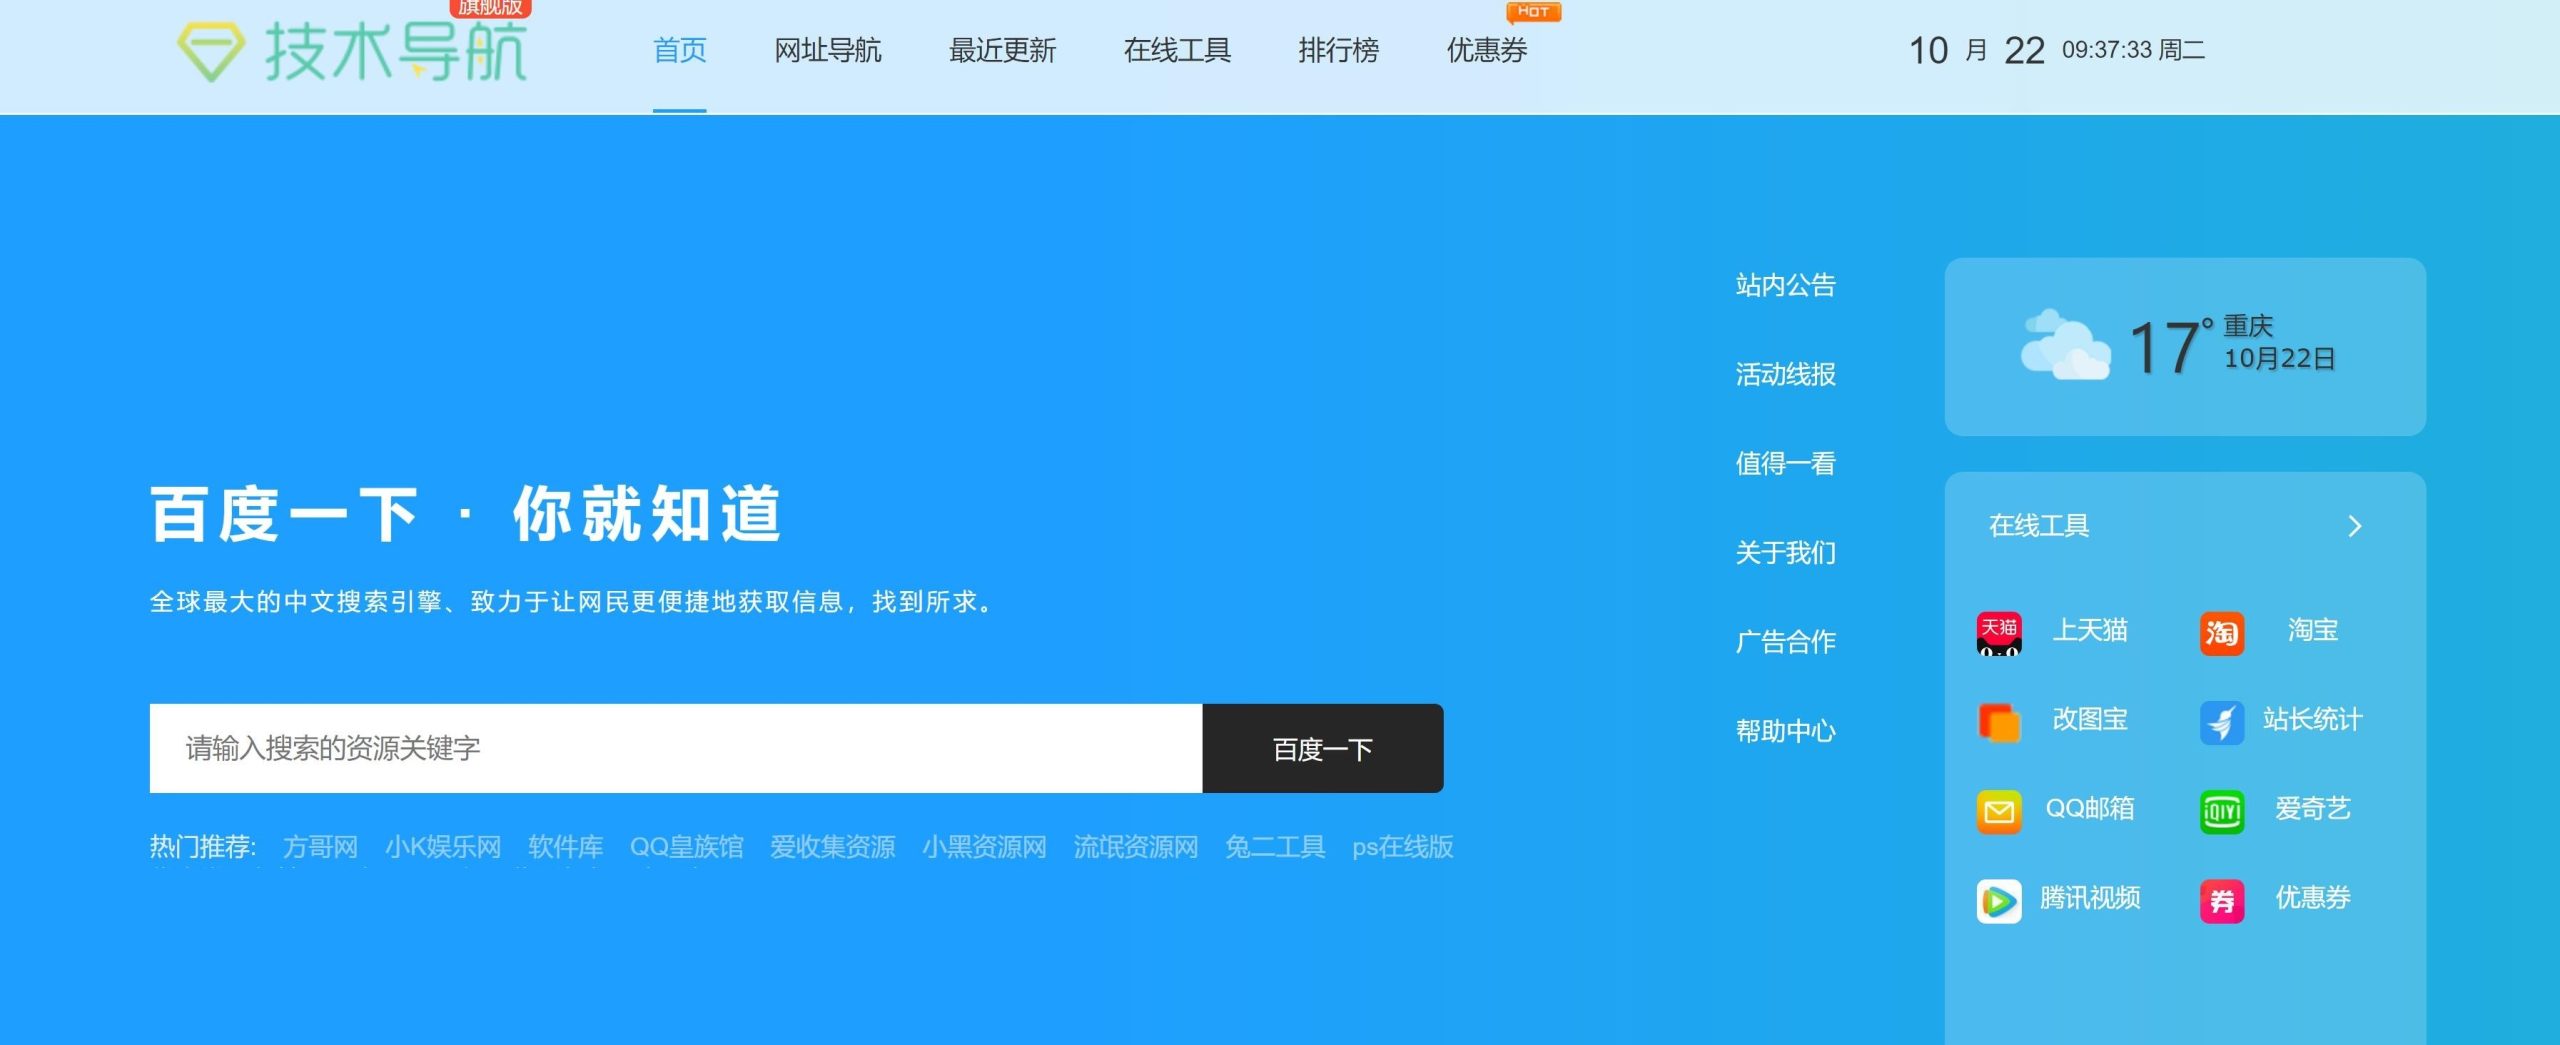Open 腾讯视频 video icon
Screen dimensions: 2560x1045
coord(1998,899)
